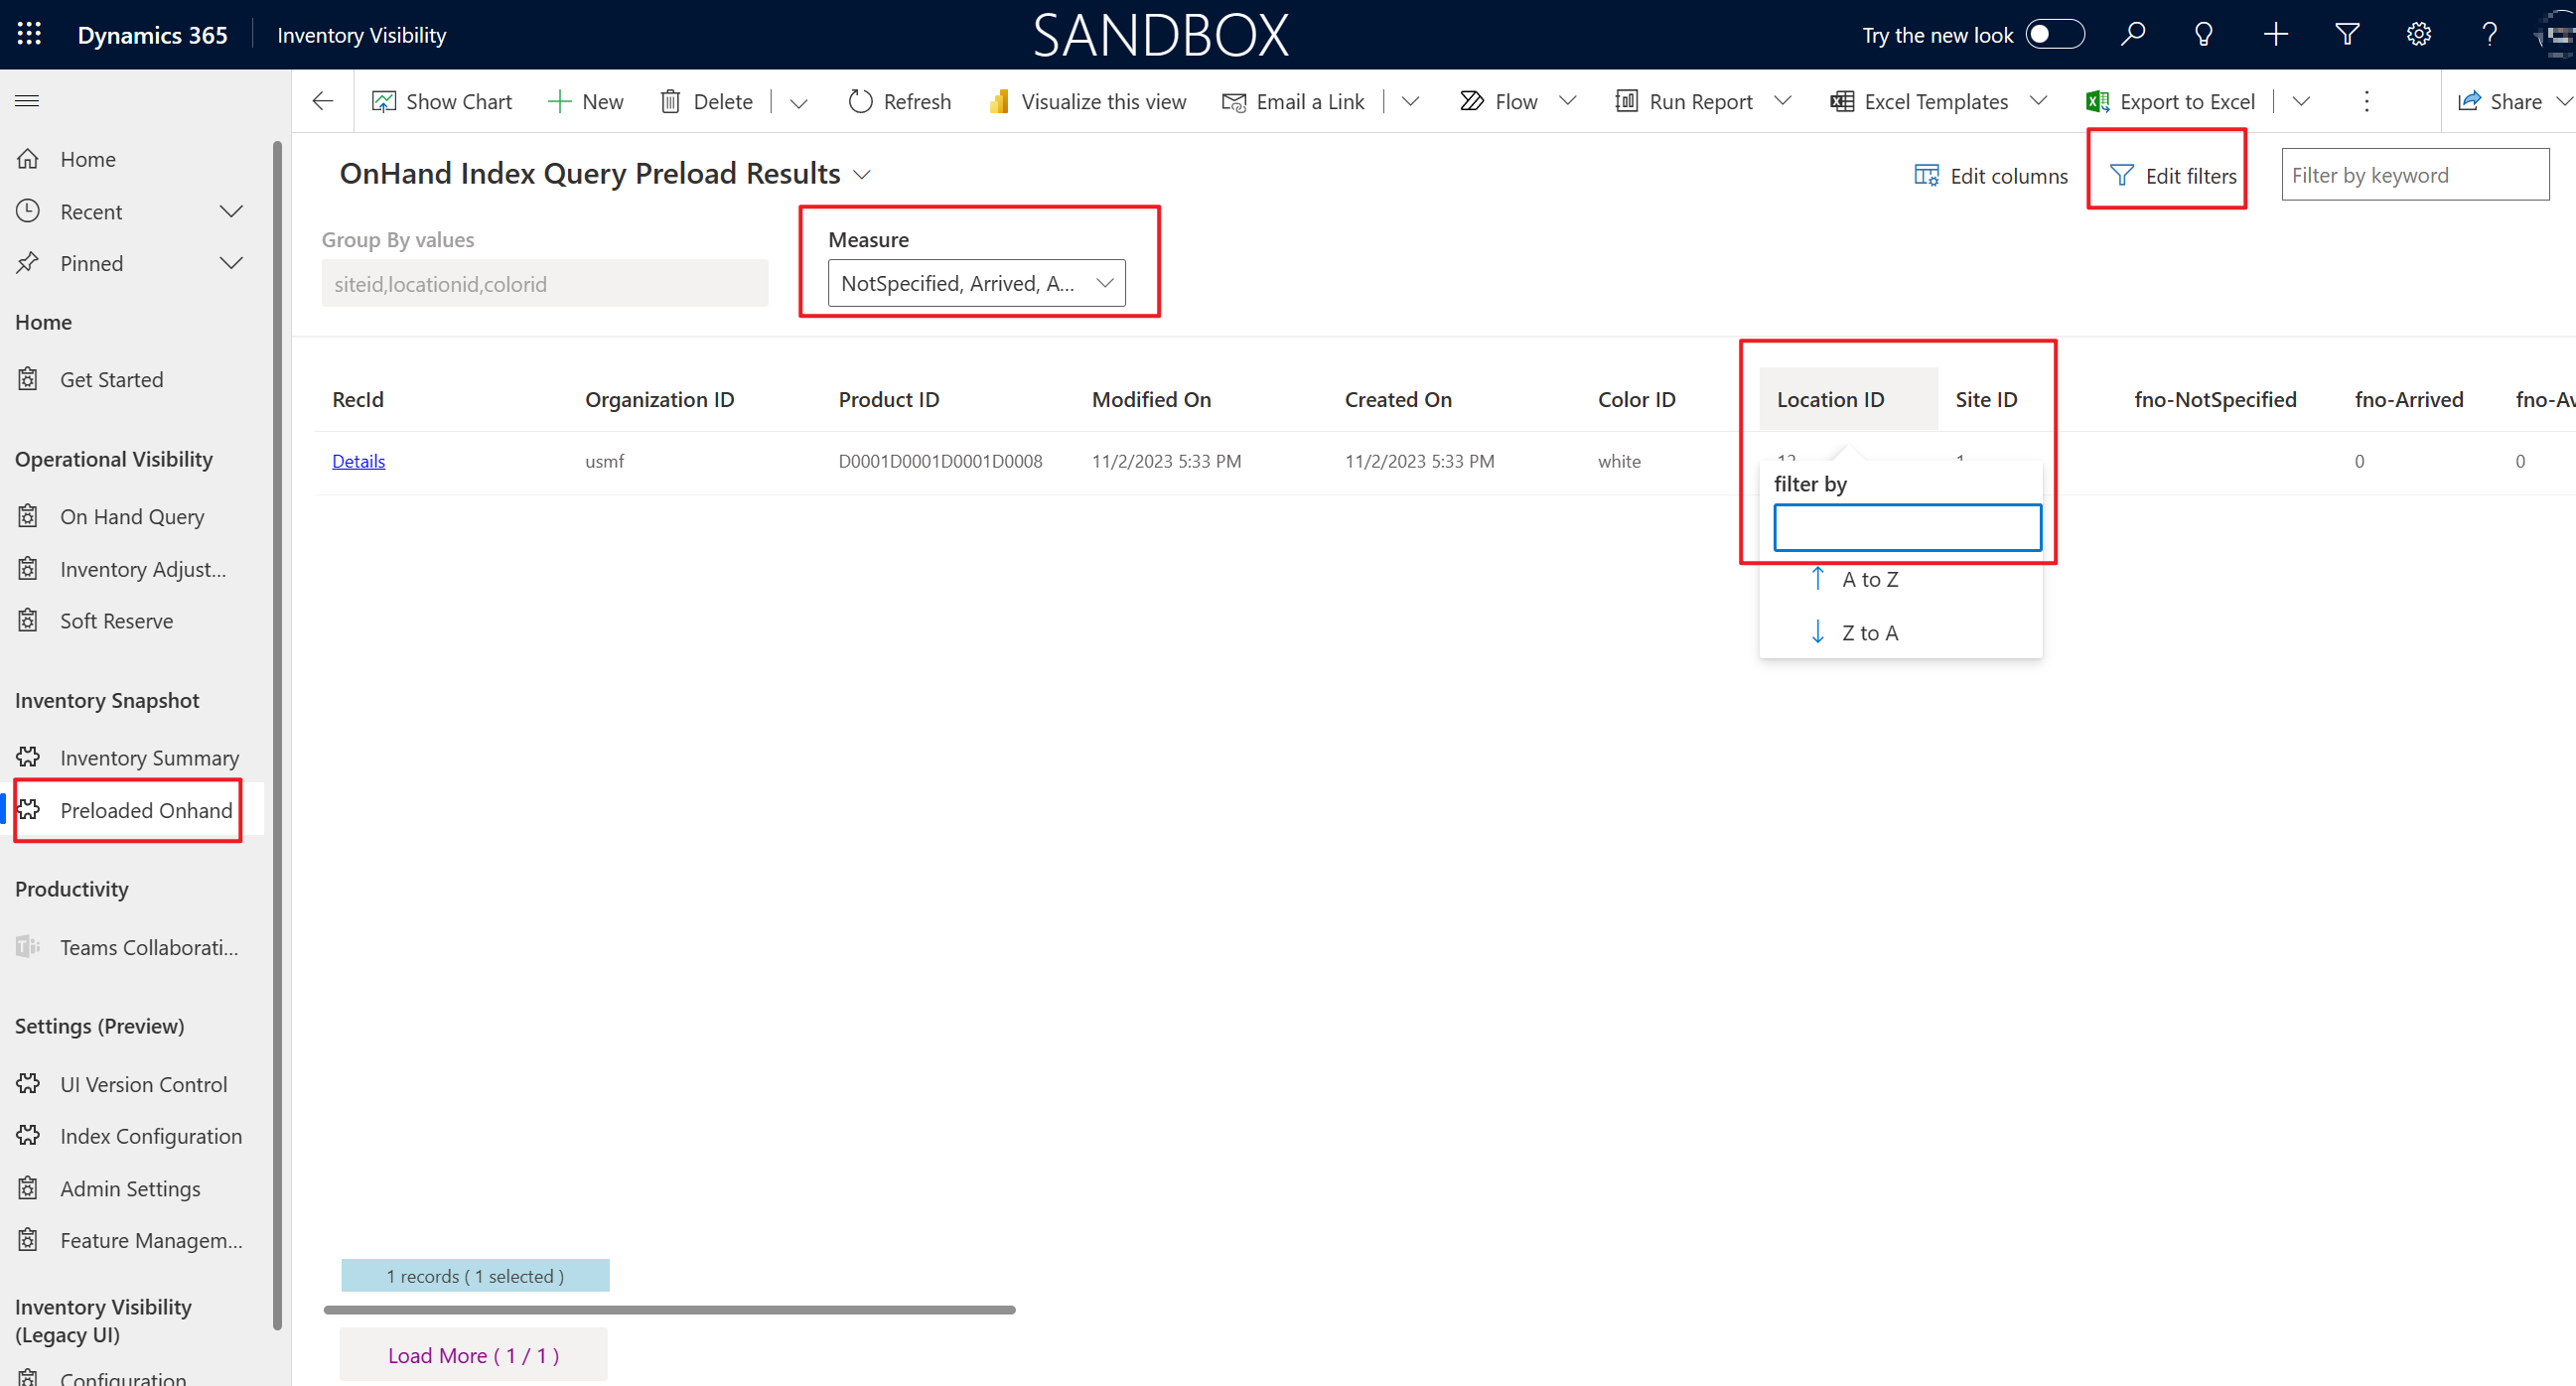Expand the Flow command dropdown arrow

1568,101
